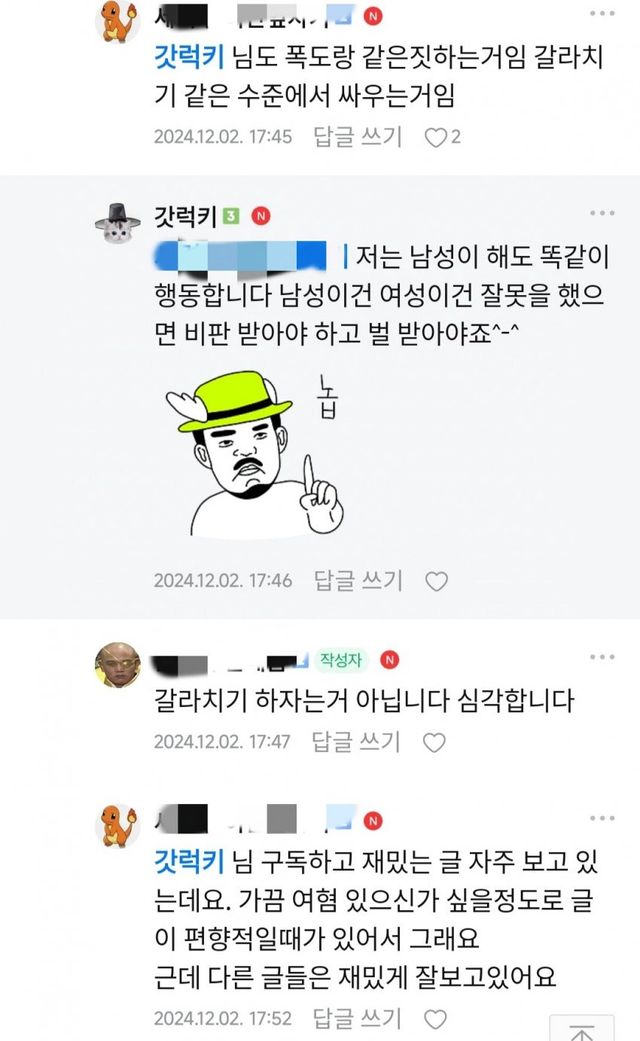The height and width of the screenshot is (1041, 640).
Task: Click 답글 쓰기 under the 17:47 comment
Action: pyautogui.click(x=356, y=742)
